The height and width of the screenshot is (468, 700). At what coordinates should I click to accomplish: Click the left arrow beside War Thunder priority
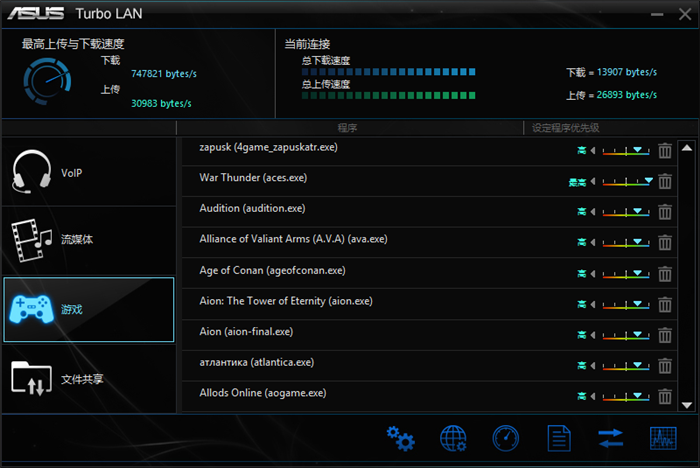coord(593,181)
